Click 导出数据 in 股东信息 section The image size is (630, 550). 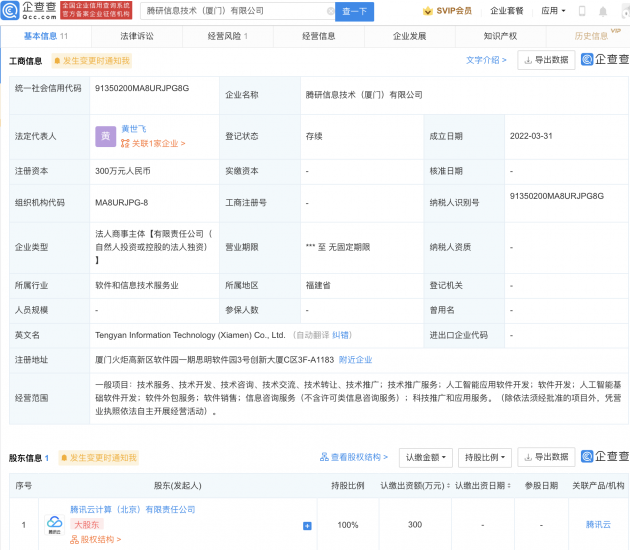pos(546,457)
